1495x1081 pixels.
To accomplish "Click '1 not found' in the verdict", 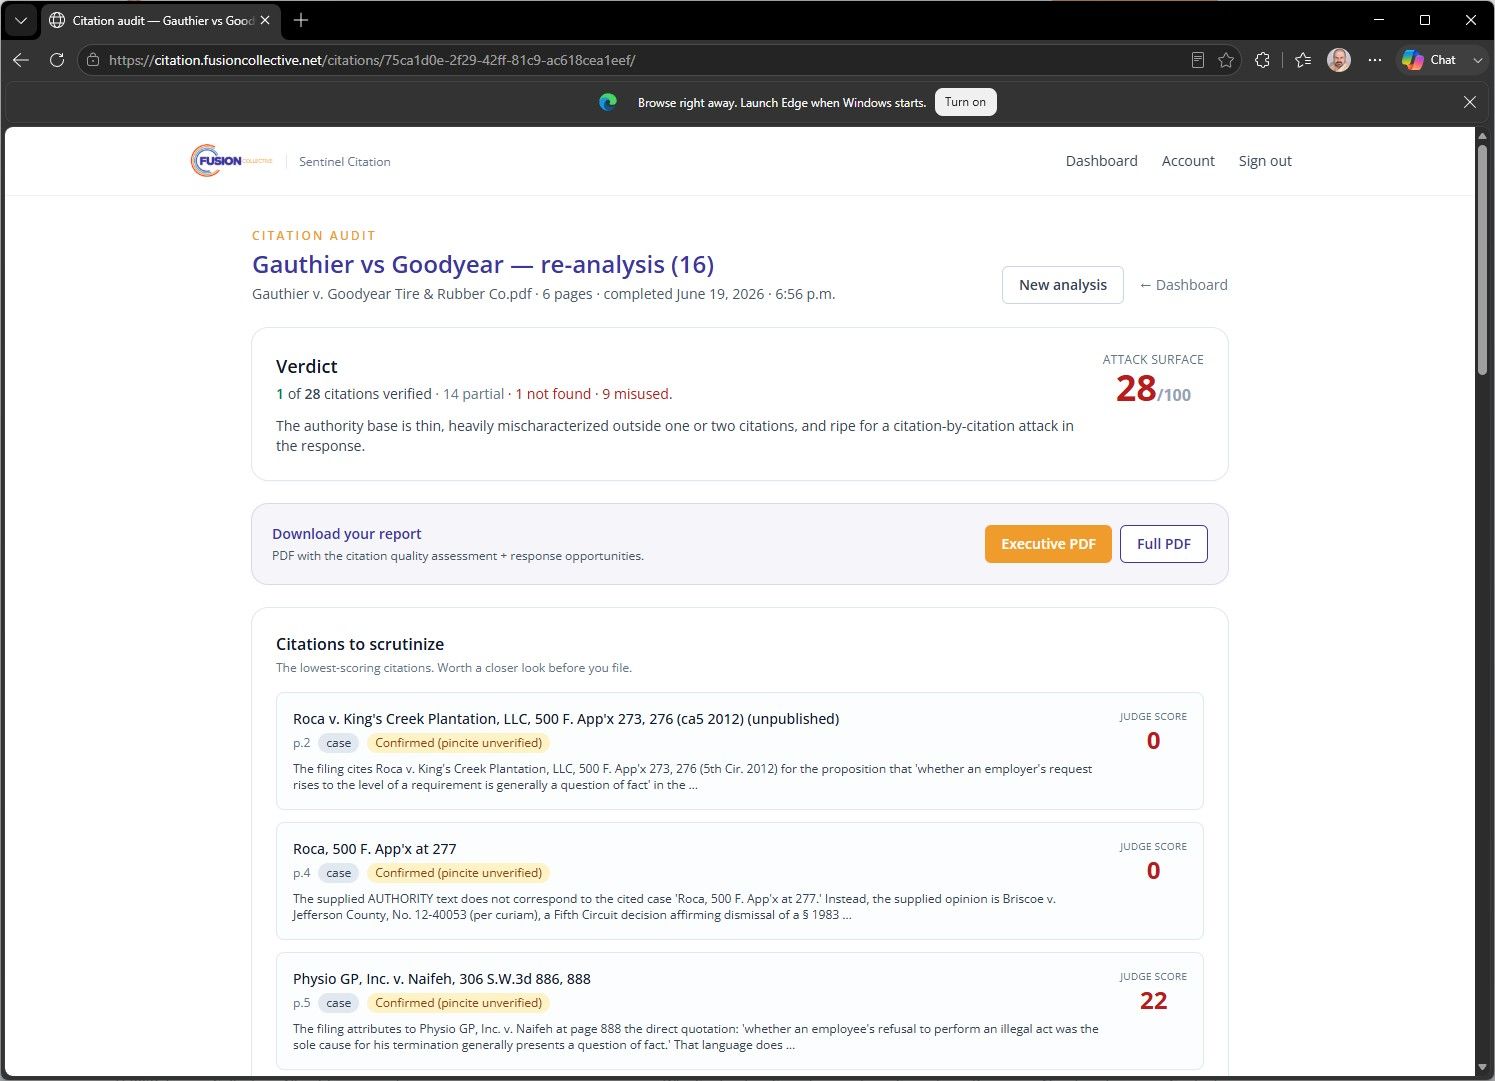I will point(553,394).
